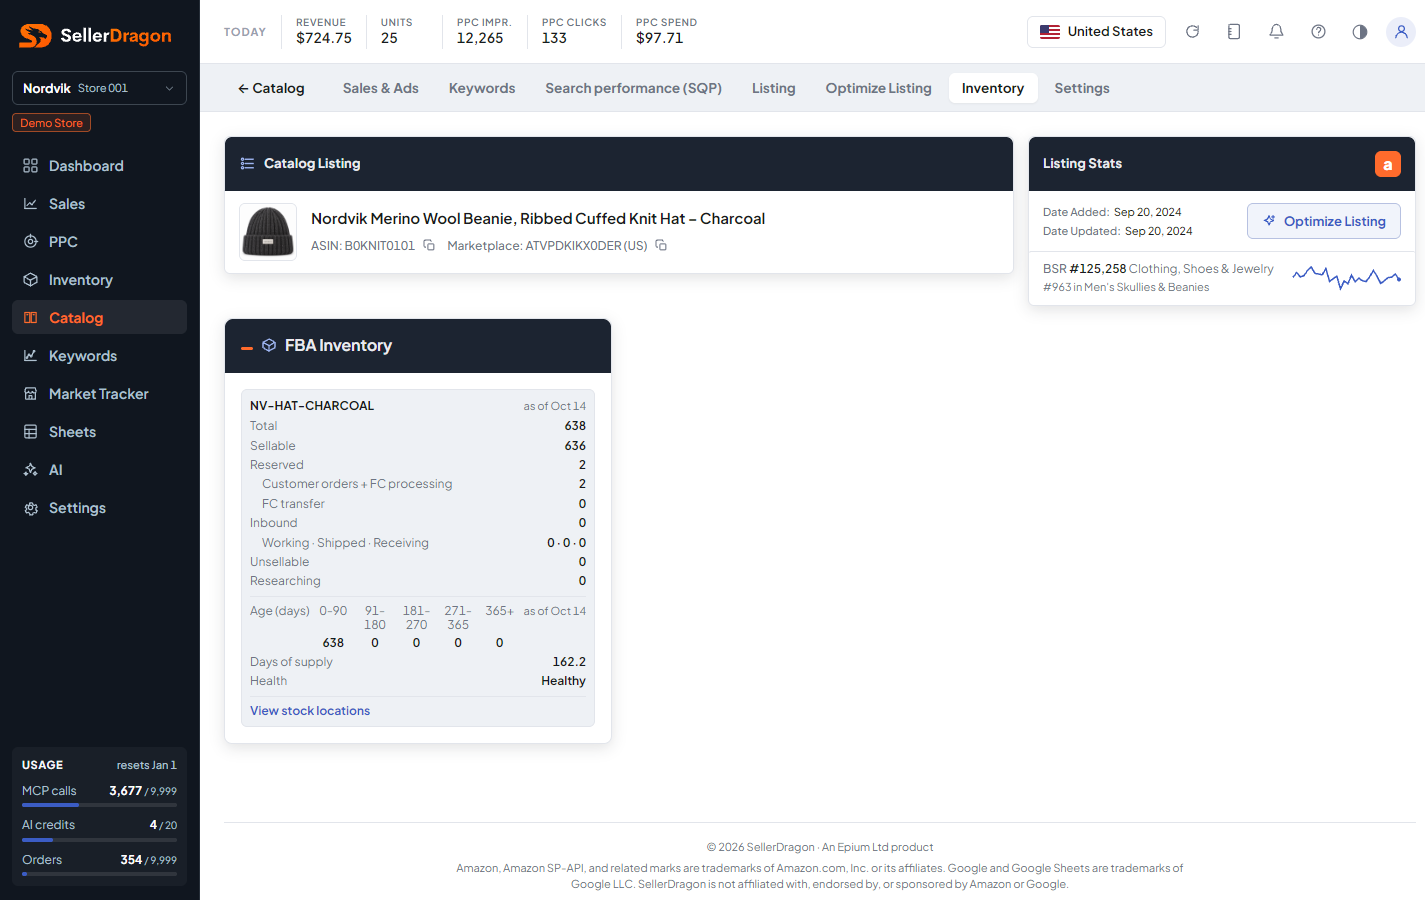Switch to the Keywords tab
This screenshot has width=1425, height=921.
tap(482, 88)
